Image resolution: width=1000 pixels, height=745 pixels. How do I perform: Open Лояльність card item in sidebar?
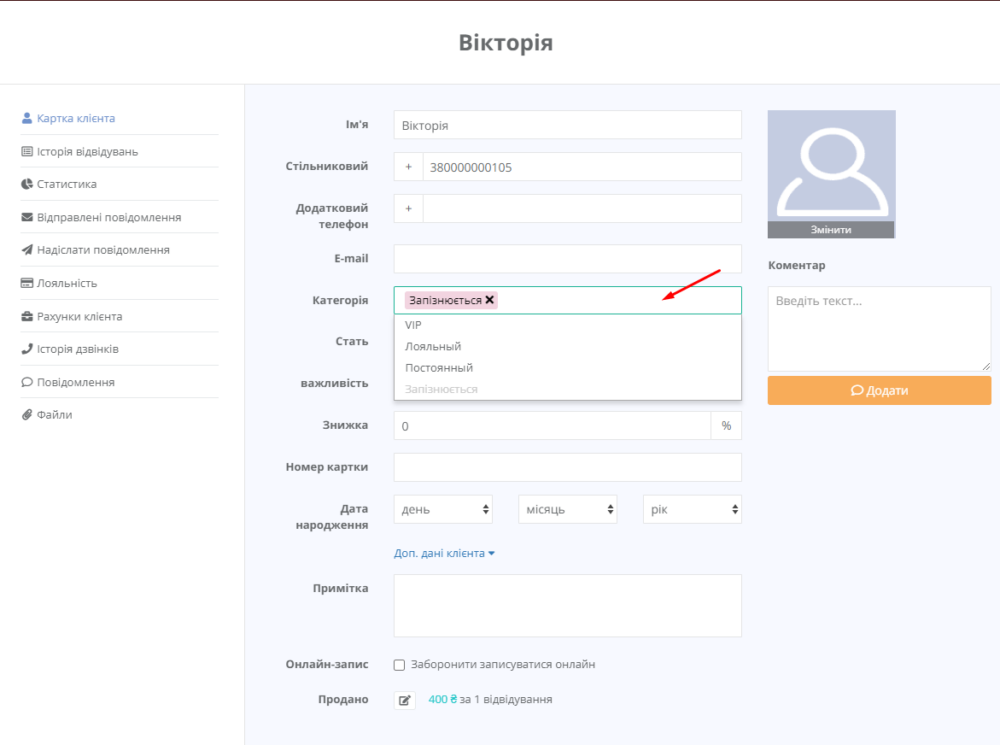click(x=59, y=283)
